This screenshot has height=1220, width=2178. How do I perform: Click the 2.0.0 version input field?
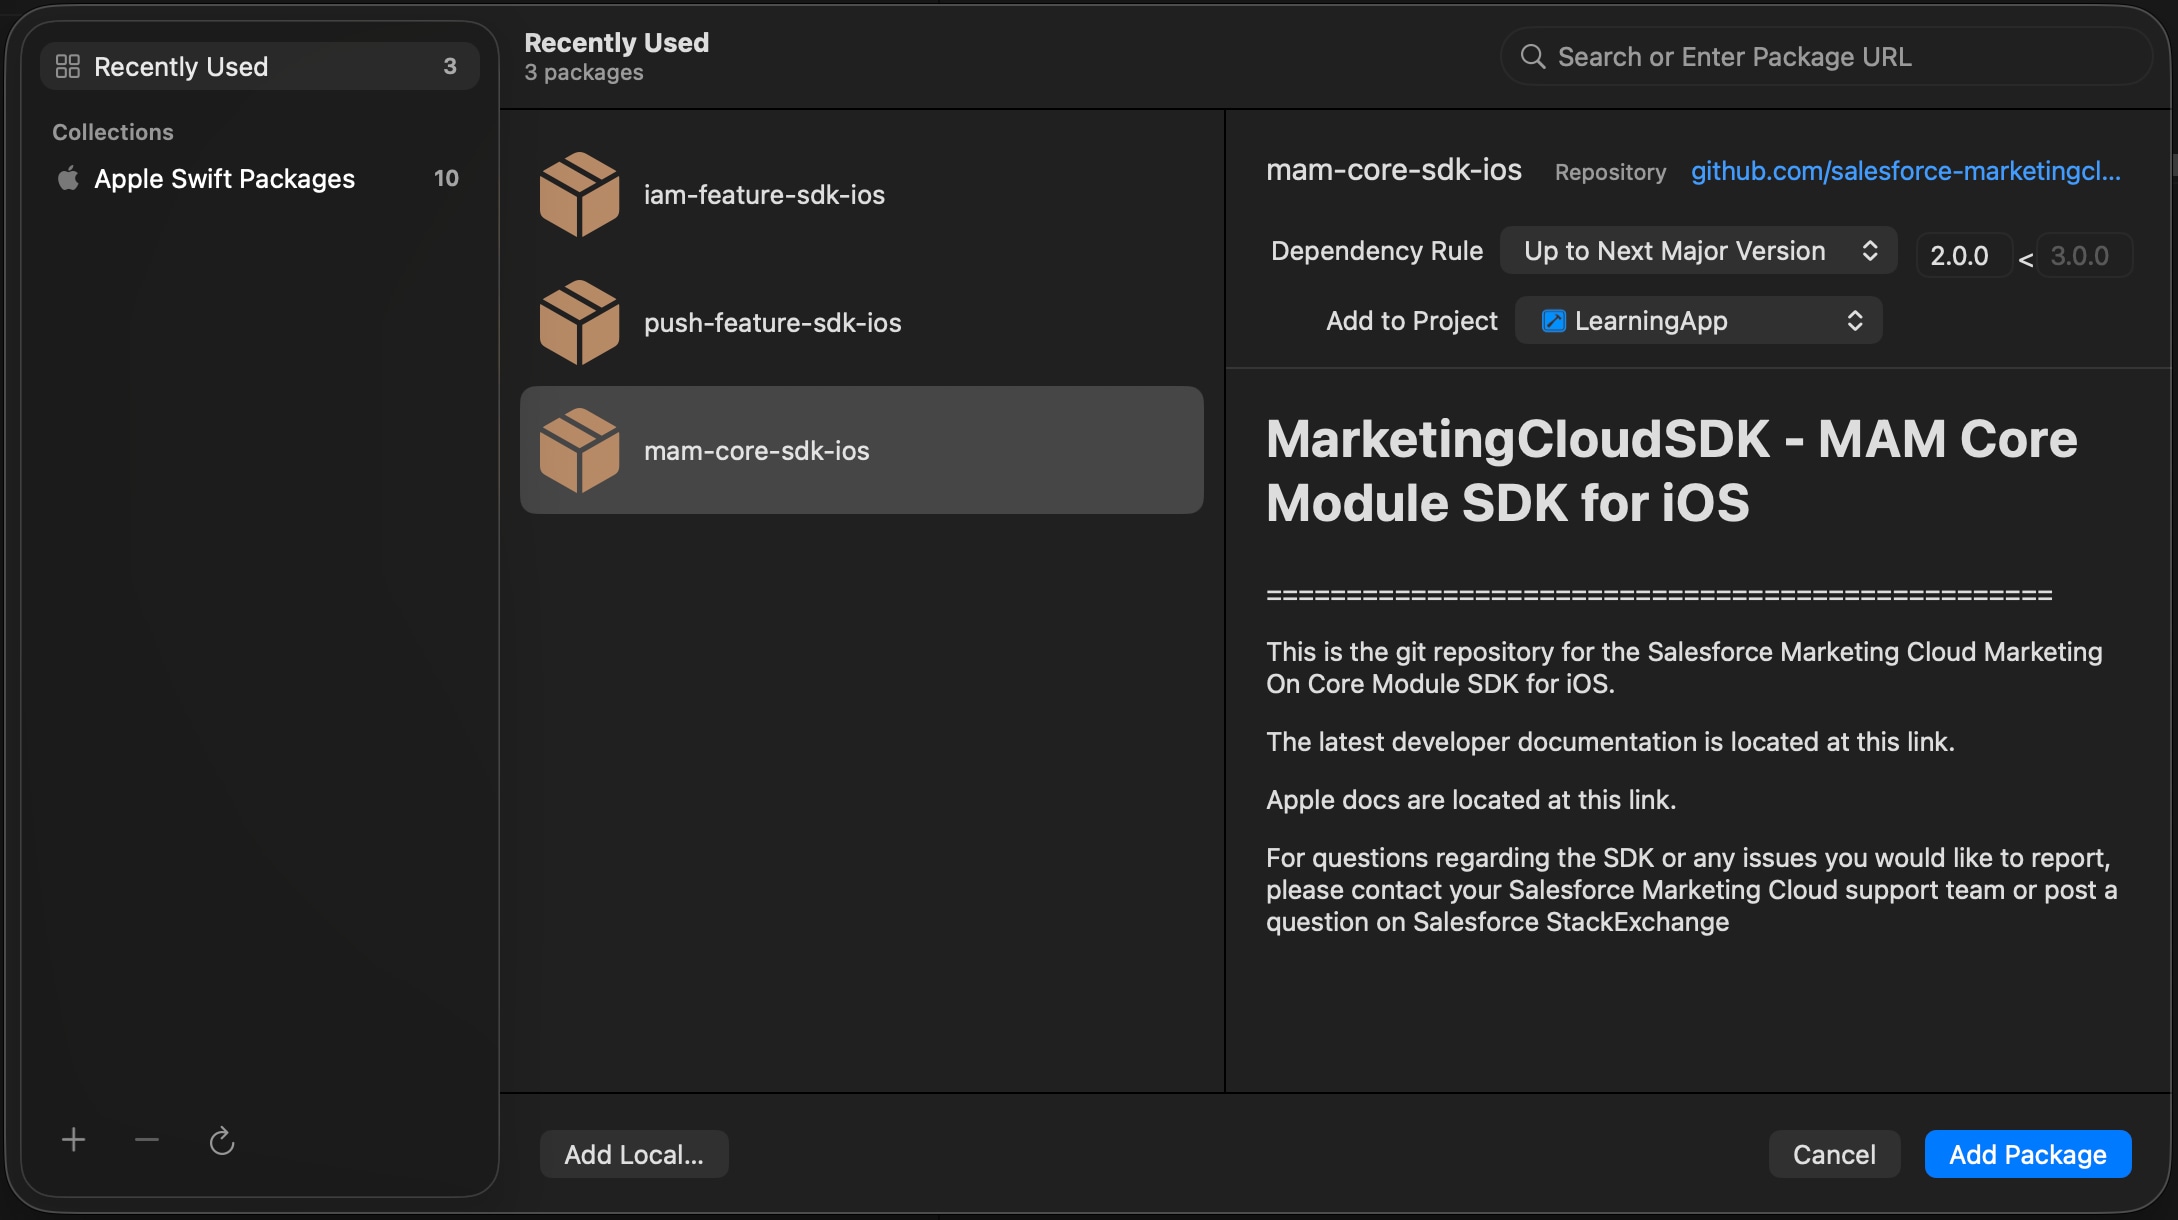[x=1961, y=255]
